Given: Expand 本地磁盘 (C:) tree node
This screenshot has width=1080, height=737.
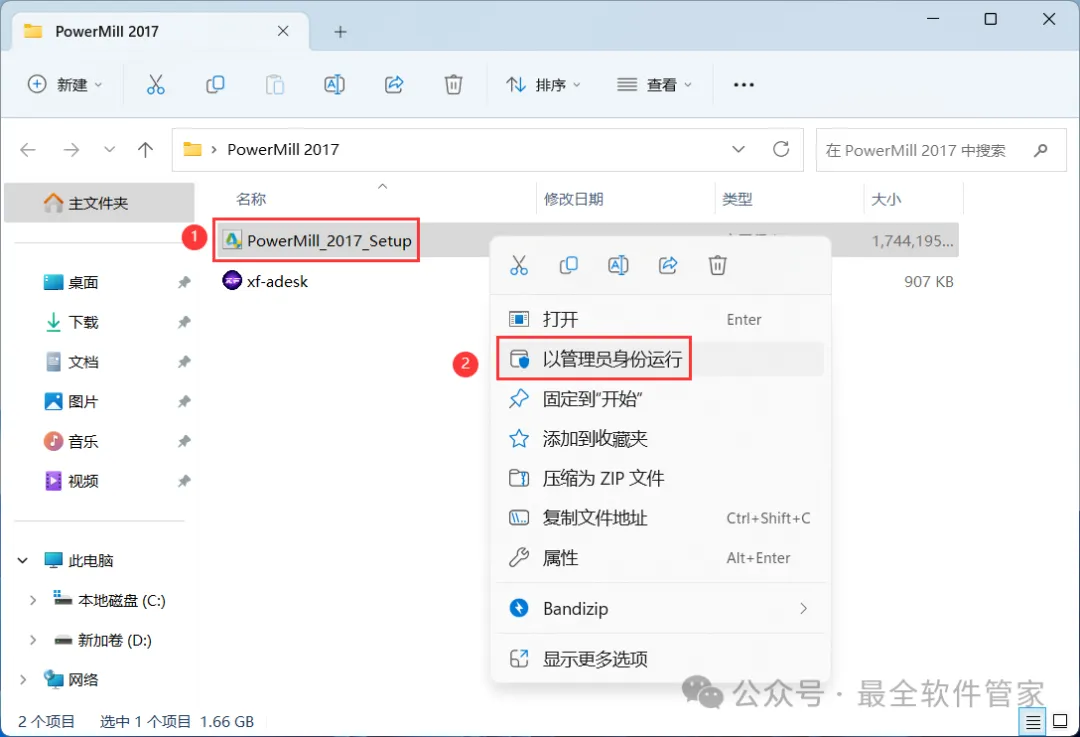Looking at the screenshot, I should pos(32,601).
